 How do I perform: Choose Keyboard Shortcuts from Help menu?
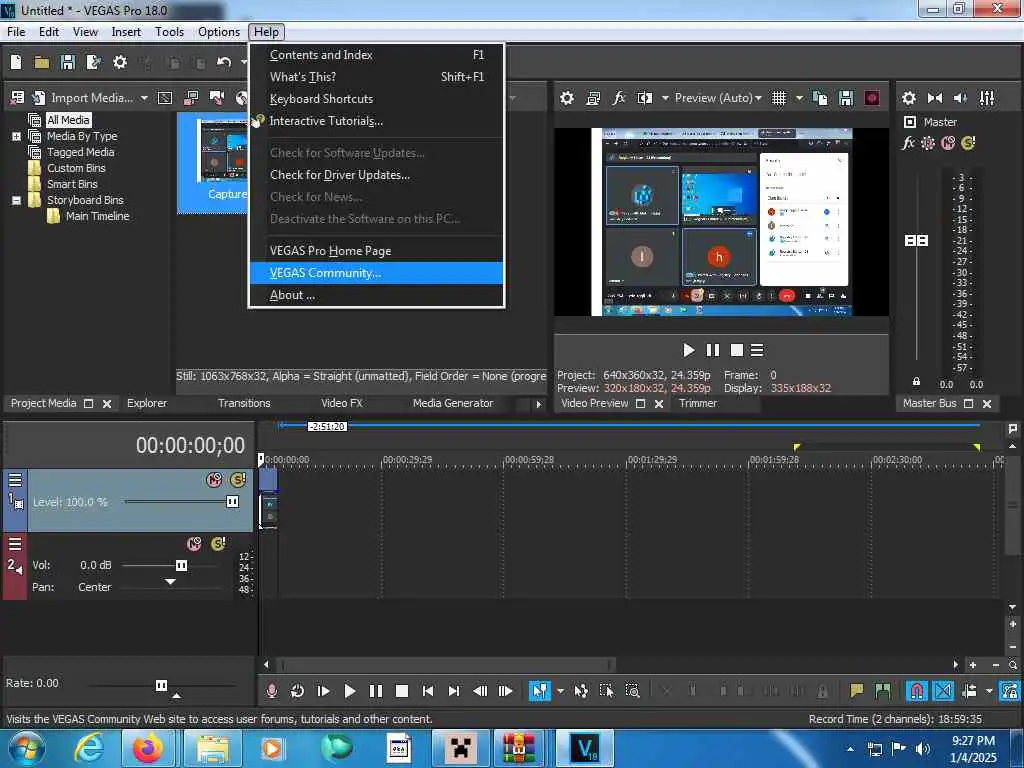376,99
